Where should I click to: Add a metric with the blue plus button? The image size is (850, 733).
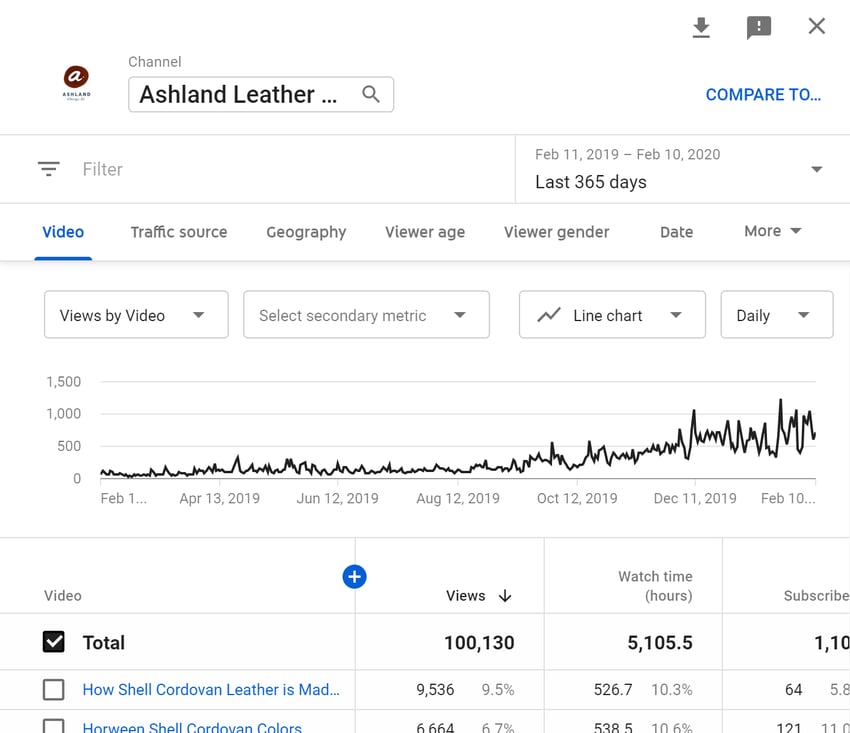pyautogui.click(x=355, y=576)
